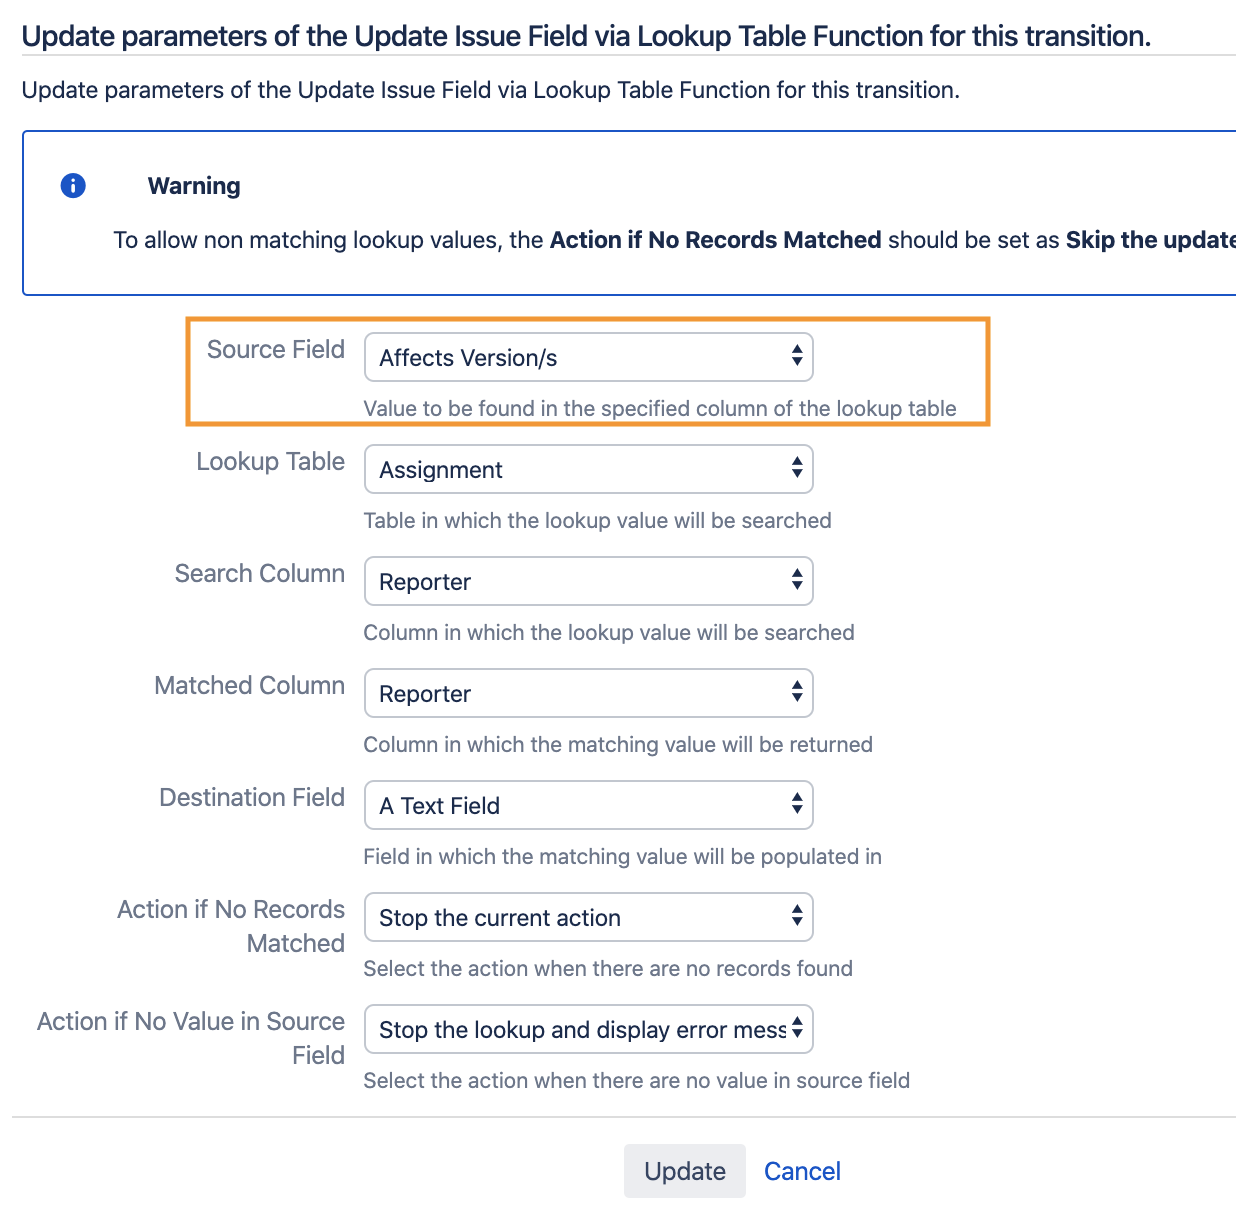Screen dimensions: 1236x1228
Task: Open the Search Column dropdown
Action: coord(588,581)
